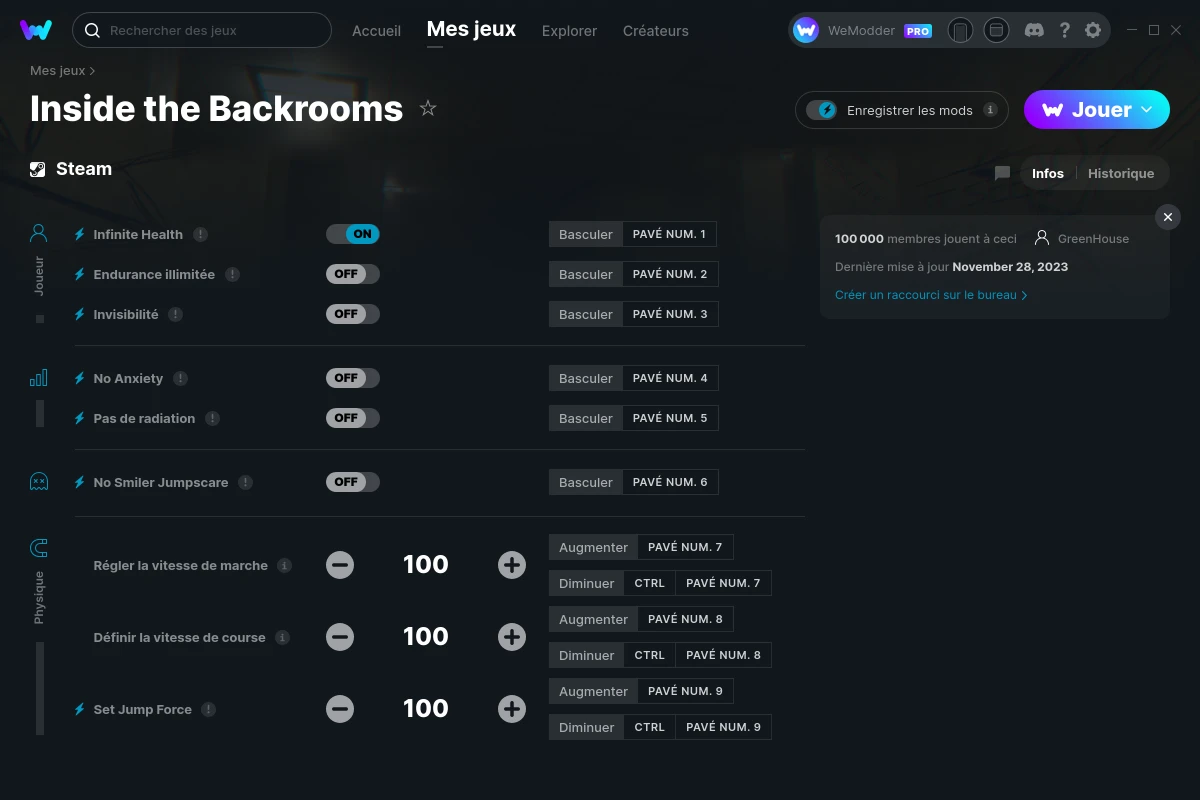Increase running speed with plus button
Viewport: 1200px width, 800px height.
[x=512, y=637]
